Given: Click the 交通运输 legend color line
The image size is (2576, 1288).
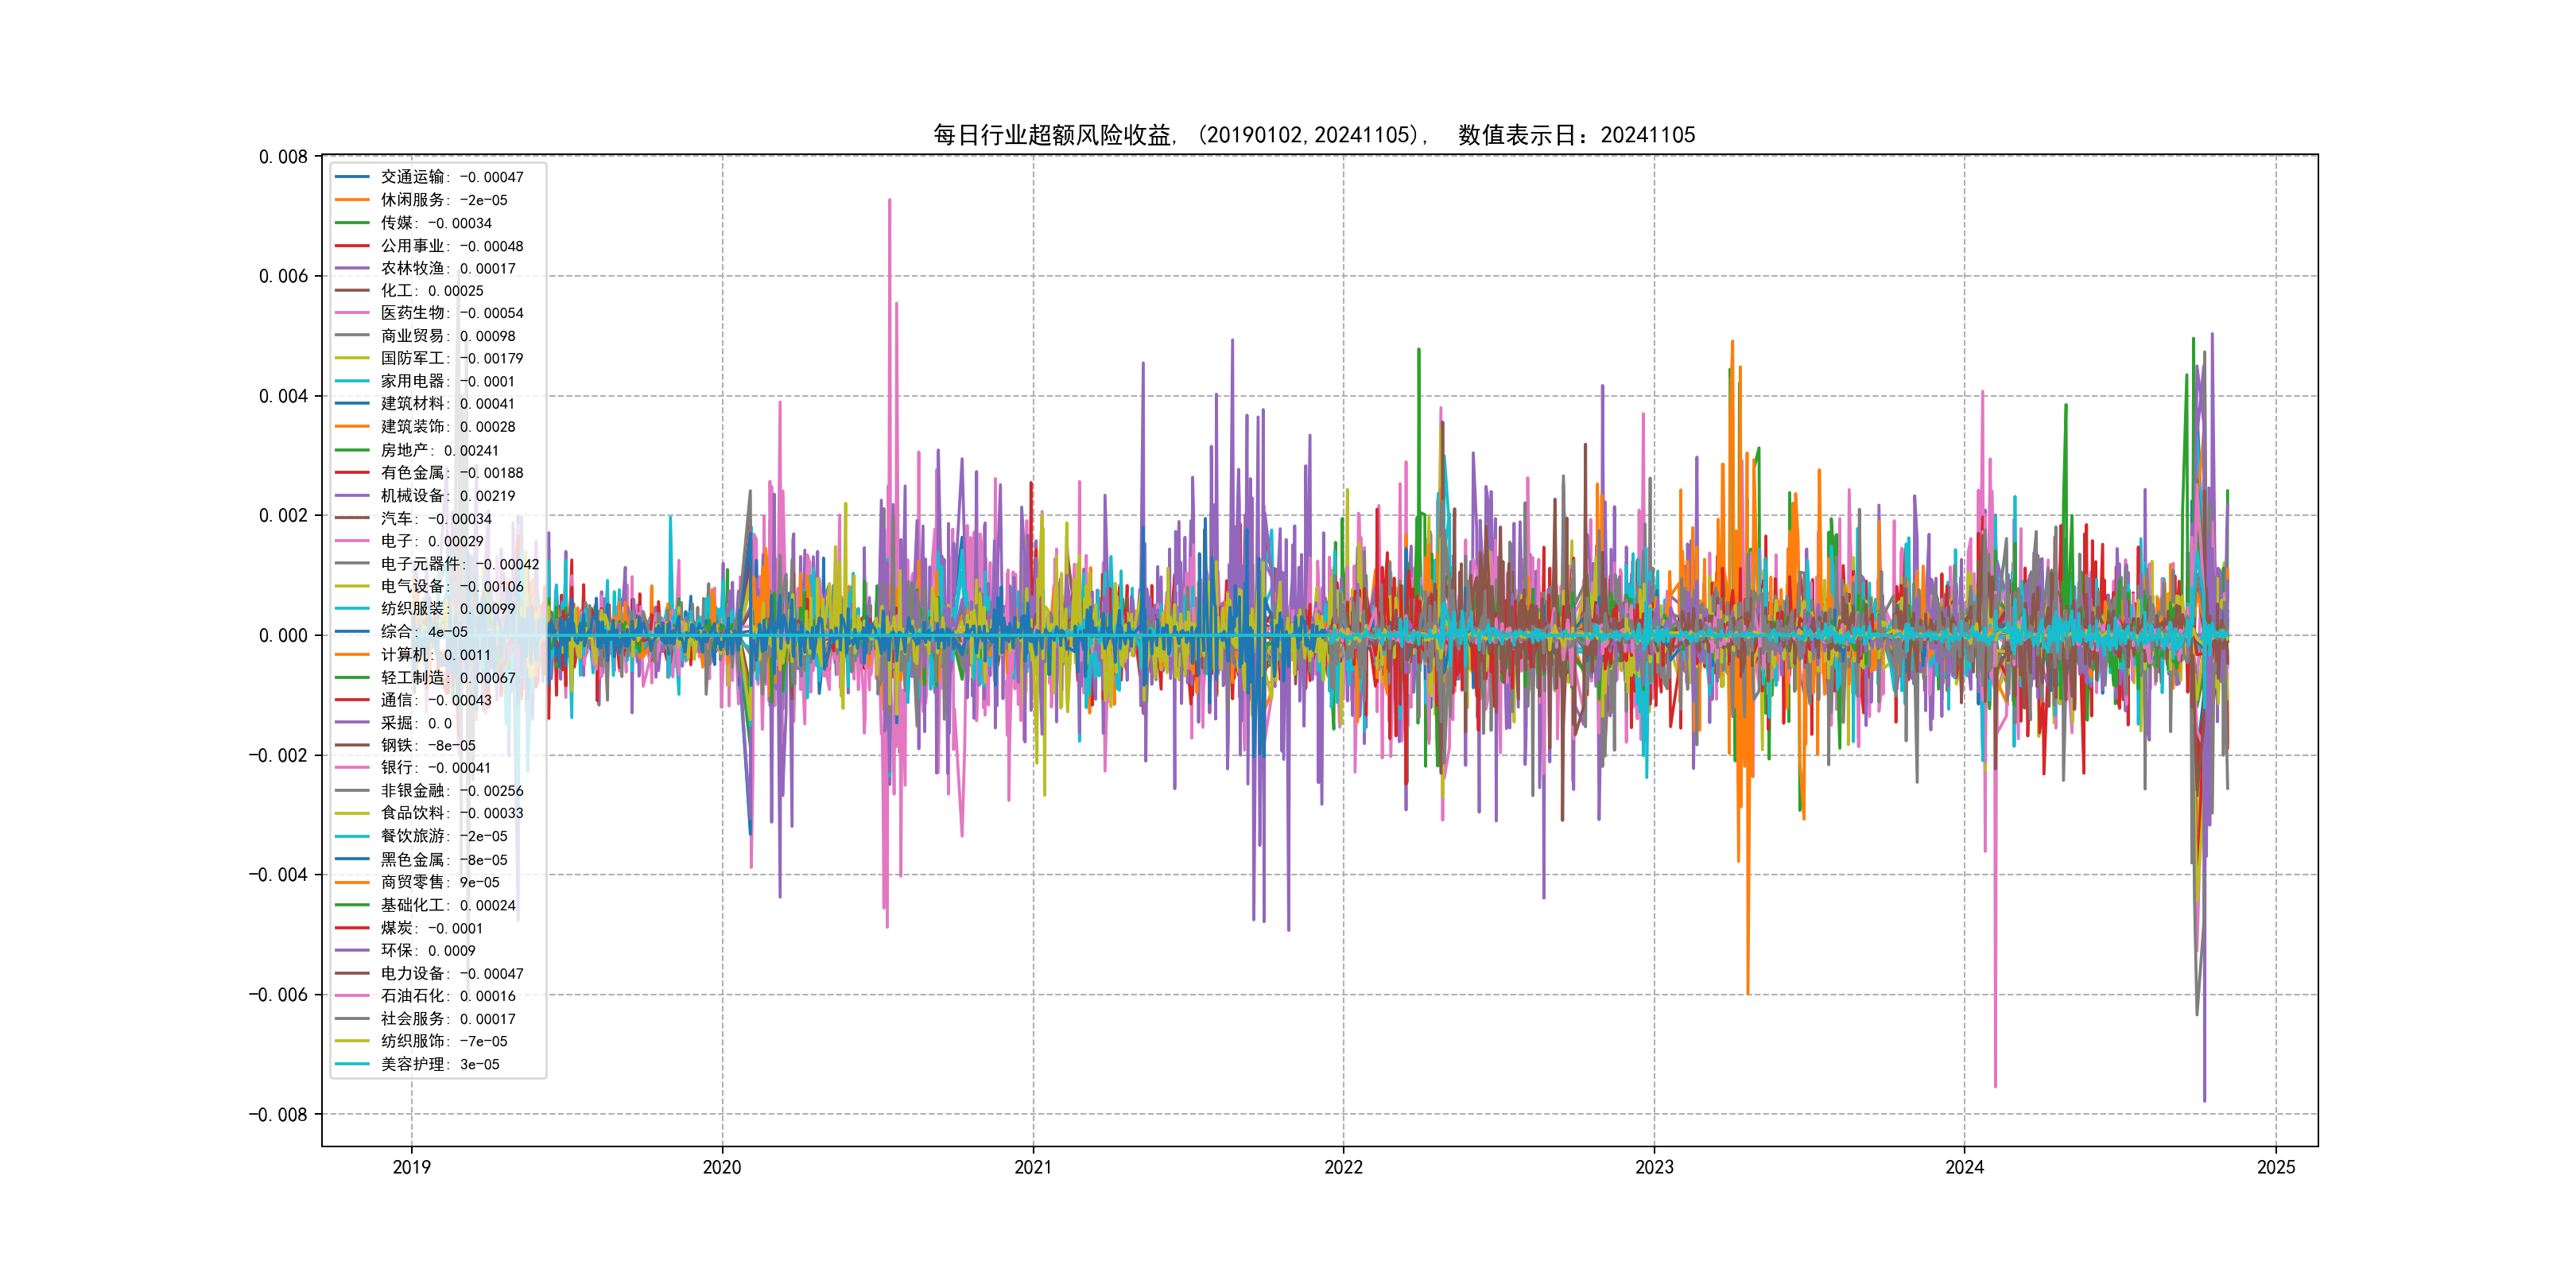Looking at the screenshot, I should pos(352,177).
